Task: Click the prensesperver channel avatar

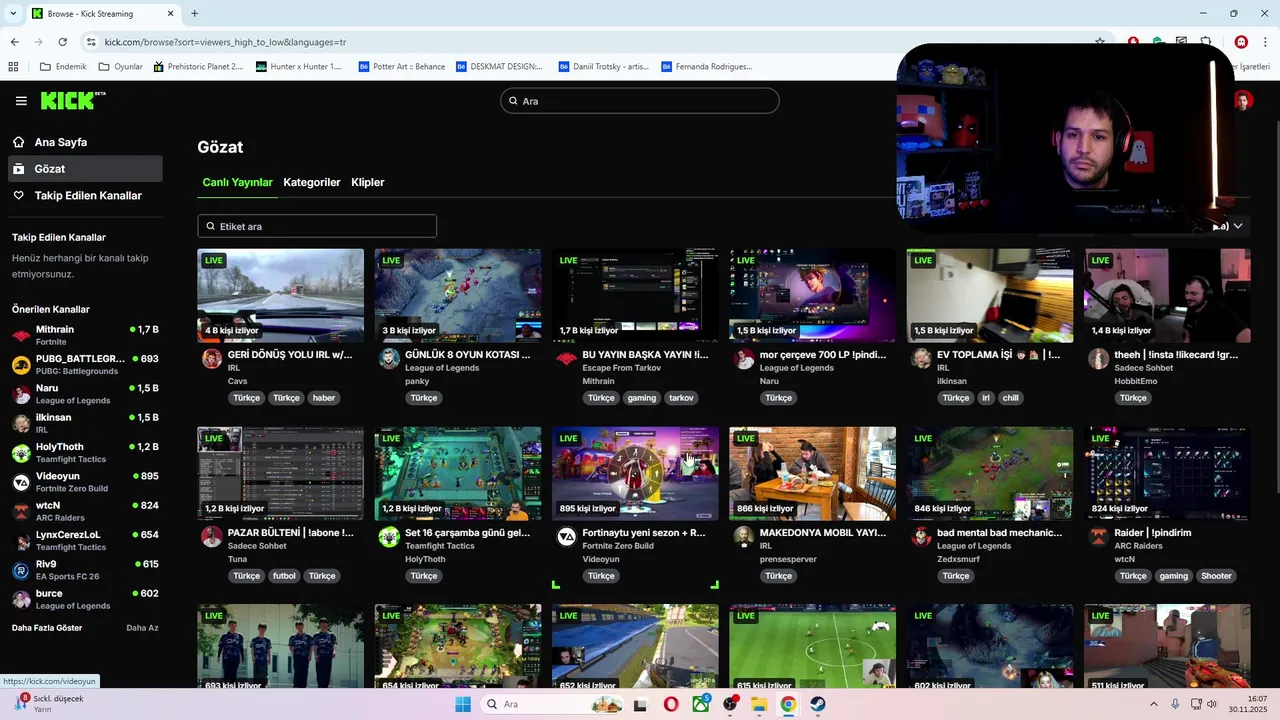Action: (743, 537)
